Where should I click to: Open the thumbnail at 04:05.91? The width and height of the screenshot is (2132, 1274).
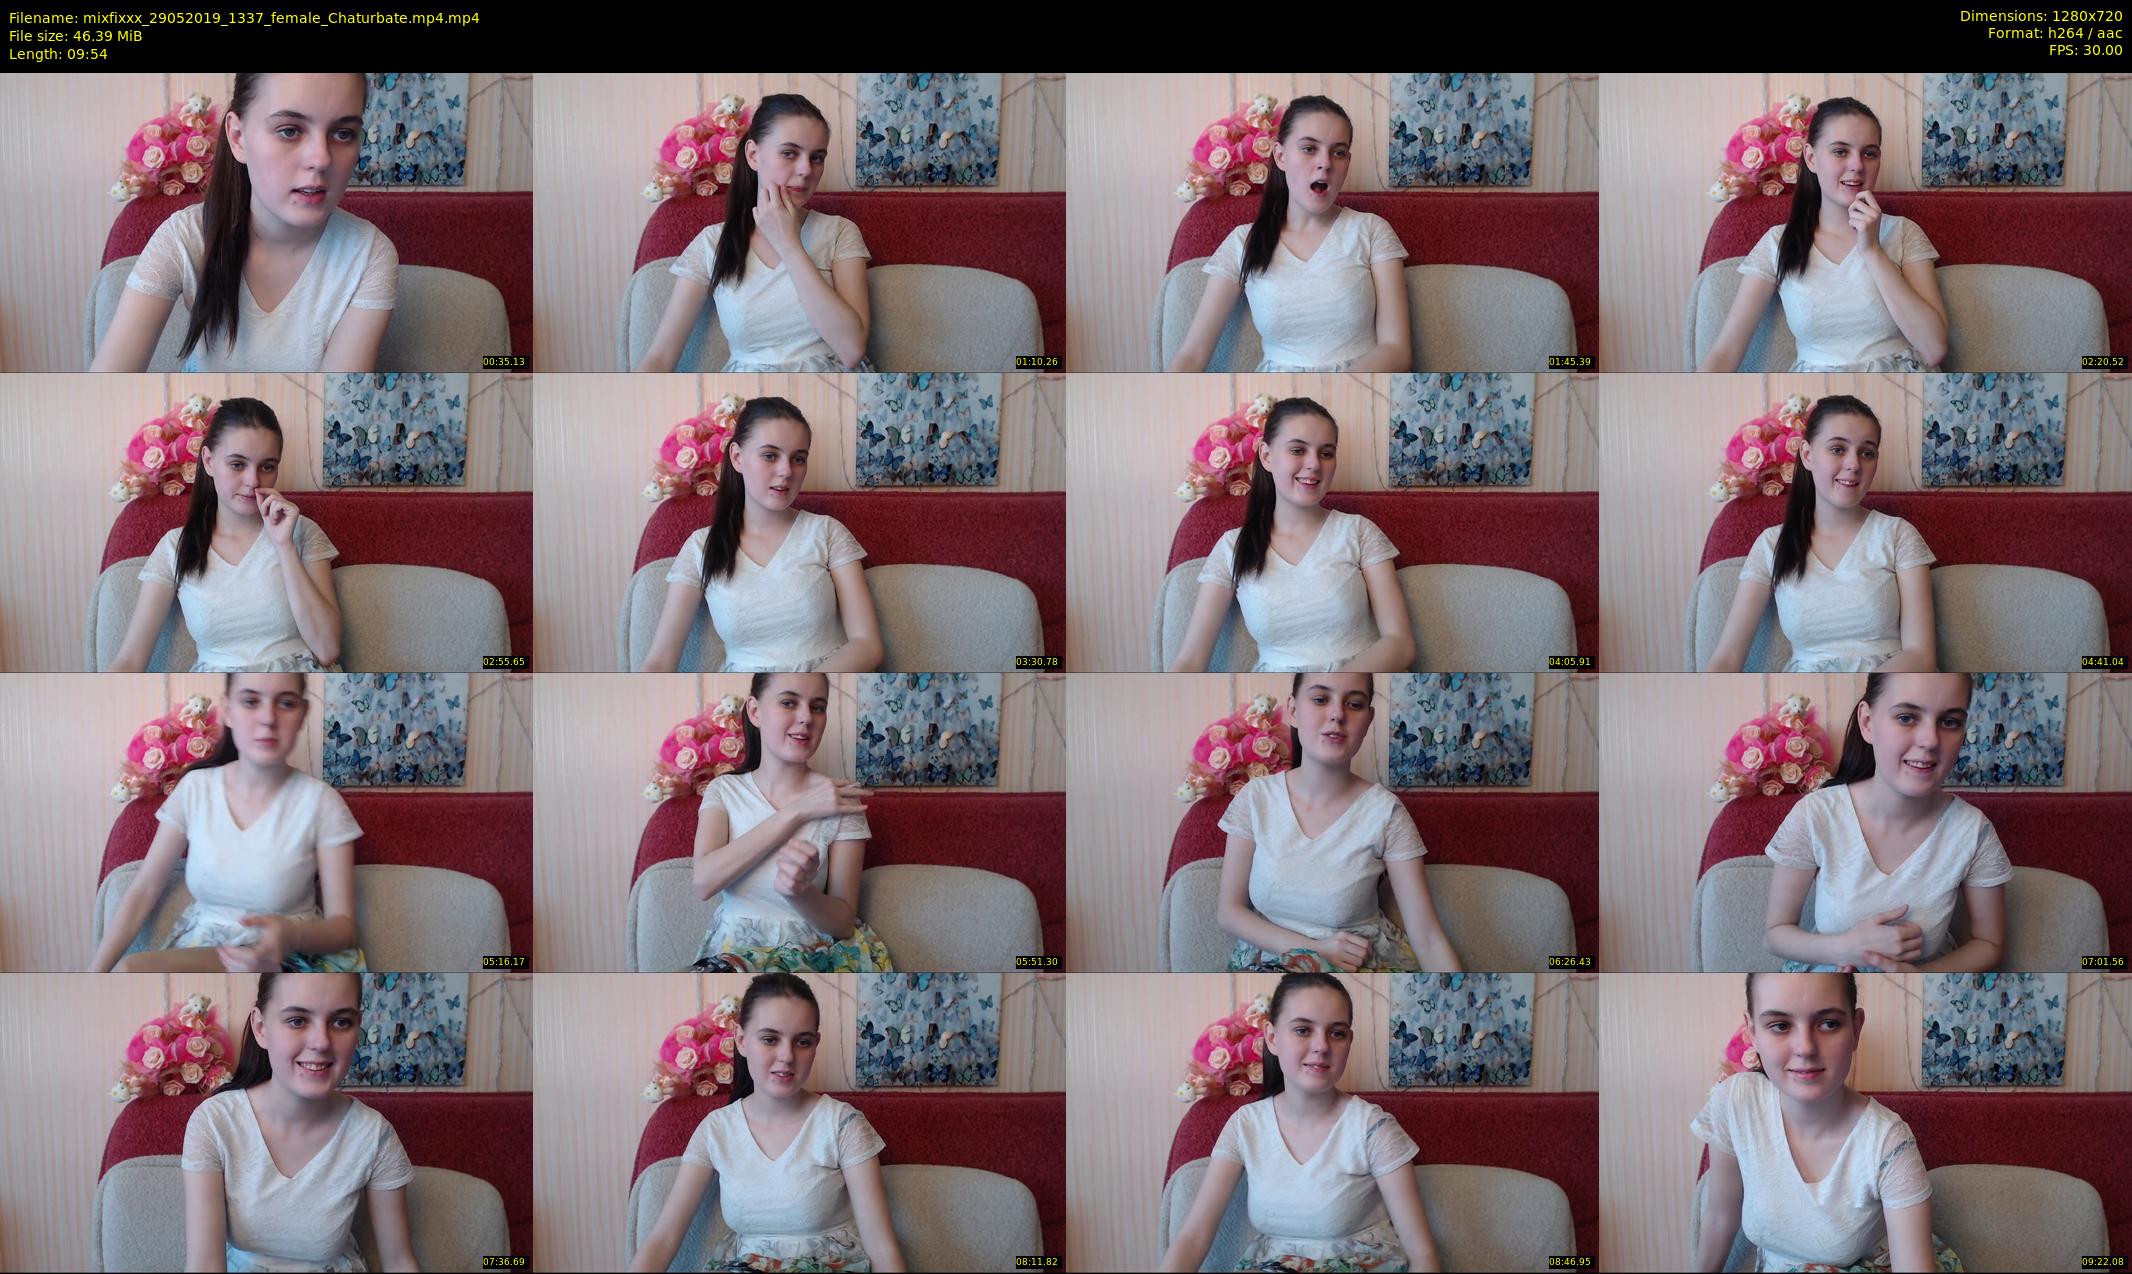pyautogui.click(x=1332, y=522)
